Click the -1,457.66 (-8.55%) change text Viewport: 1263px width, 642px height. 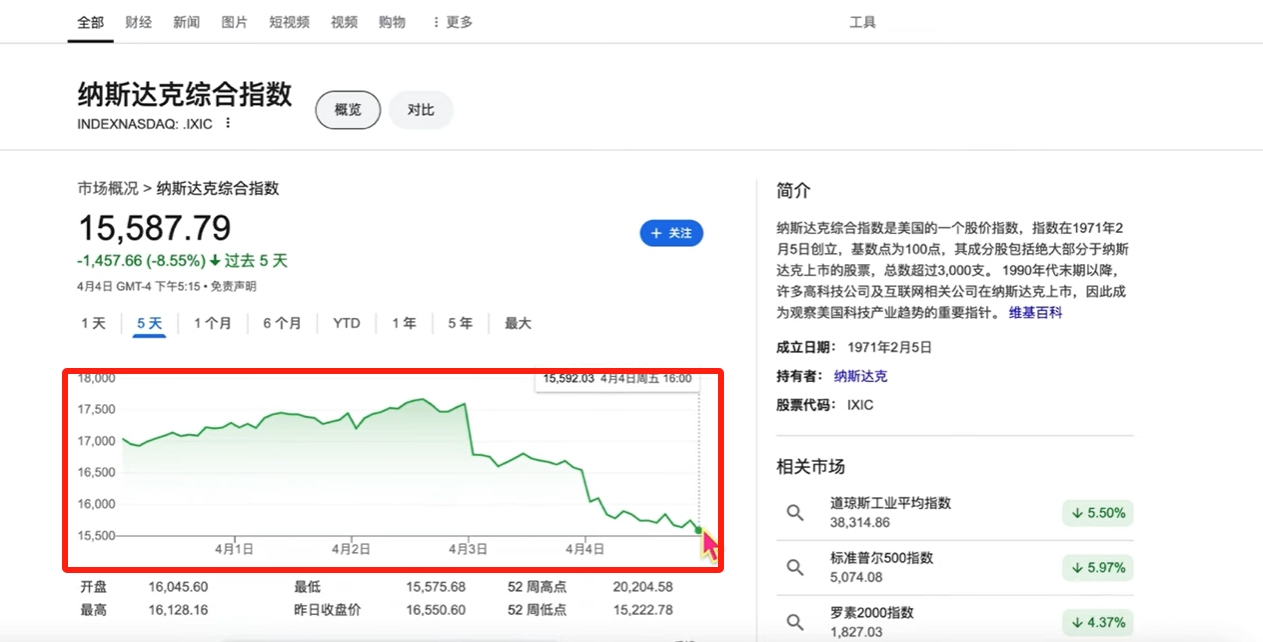141,261
